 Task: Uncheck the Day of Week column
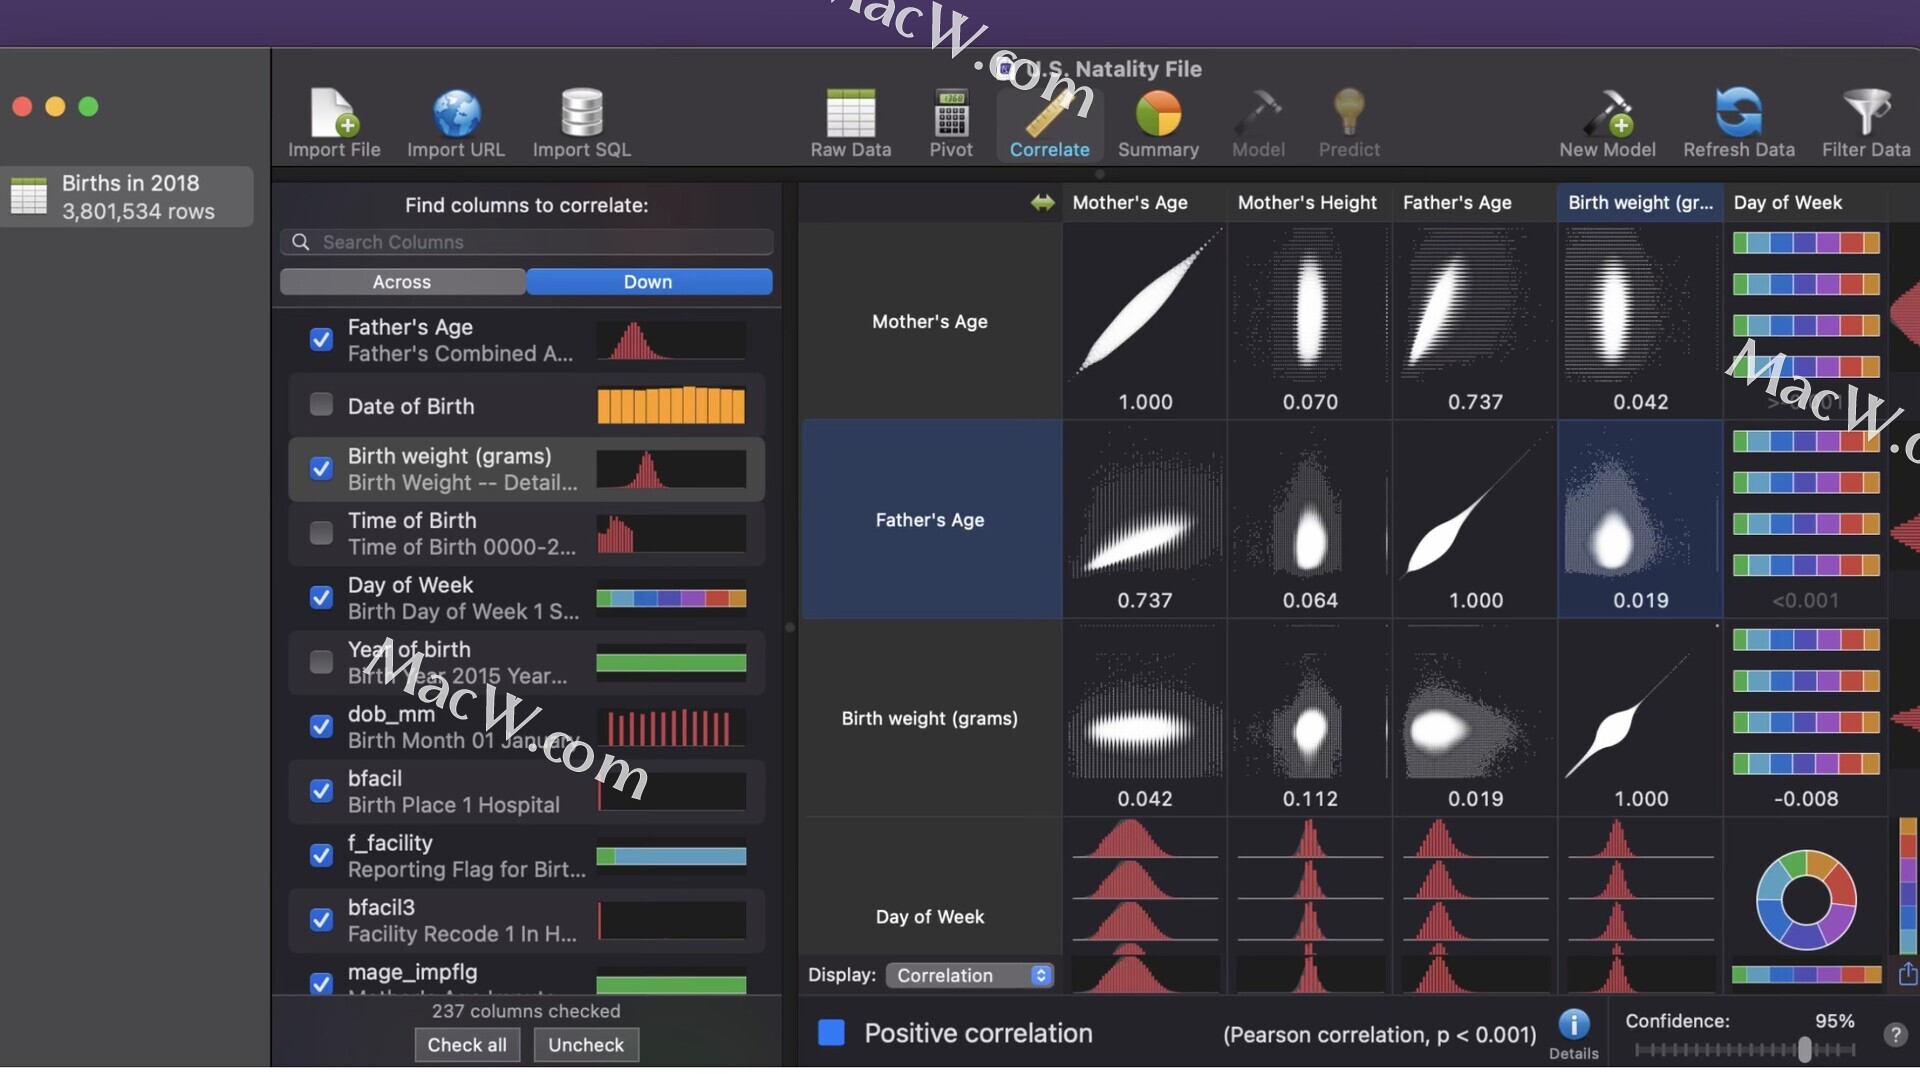(321, 598)
